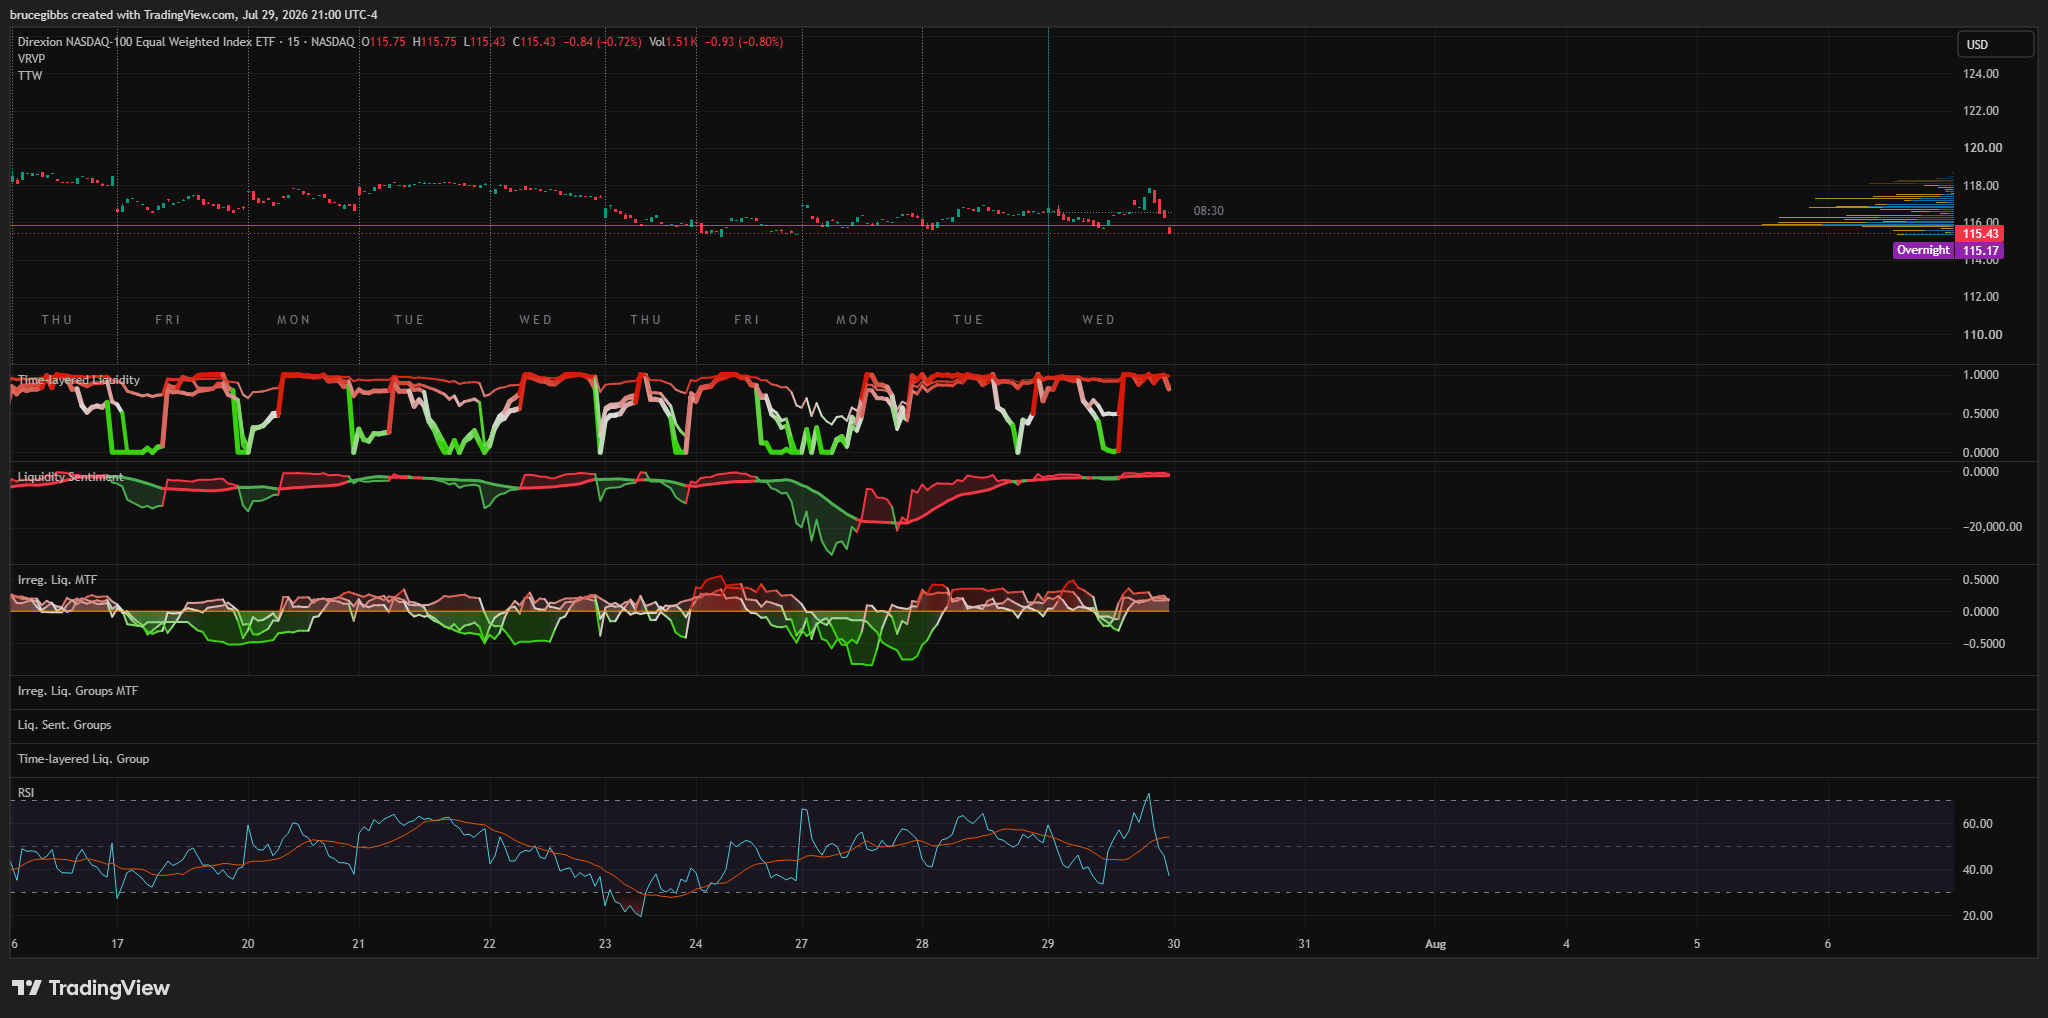Click date 17 on the time axis
This screenshot has width=2048, height=1018.
(117, 944)
